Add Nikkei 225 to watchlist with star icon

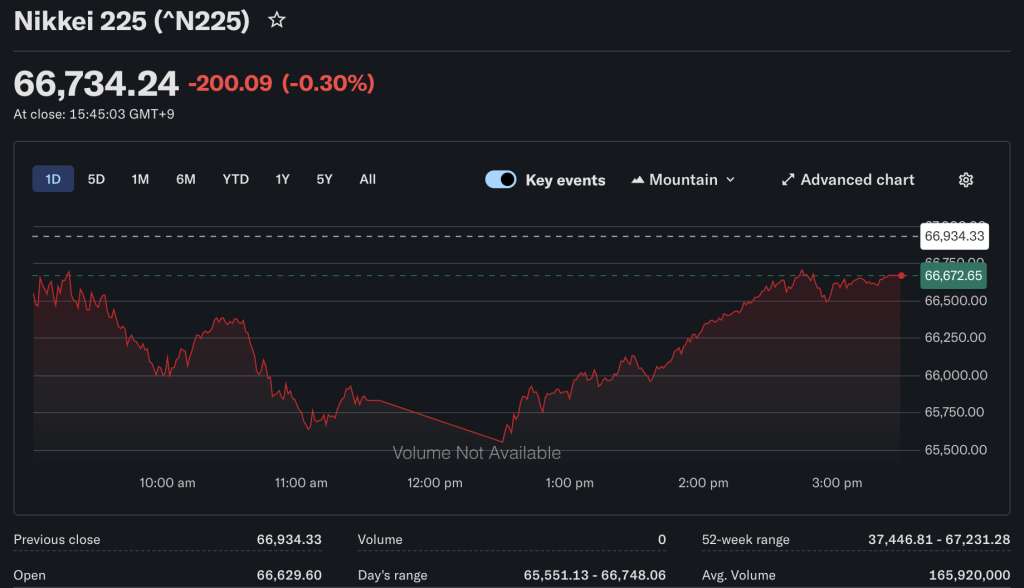click(277, 20)
